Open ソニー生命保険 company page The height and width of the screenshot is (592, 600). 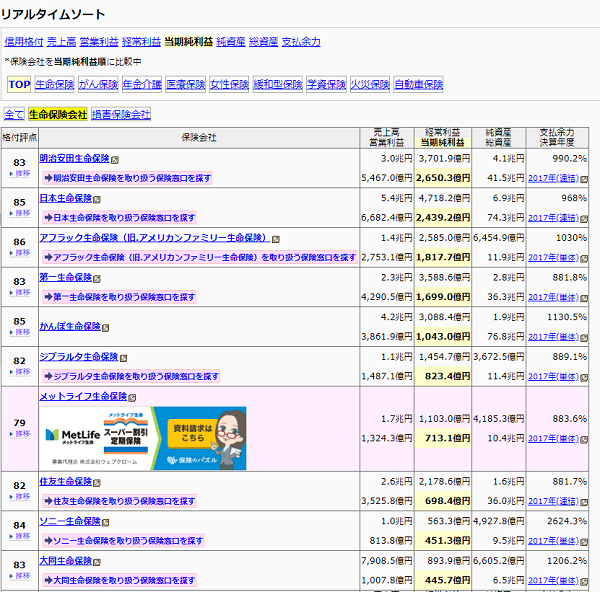pos(70,521)
